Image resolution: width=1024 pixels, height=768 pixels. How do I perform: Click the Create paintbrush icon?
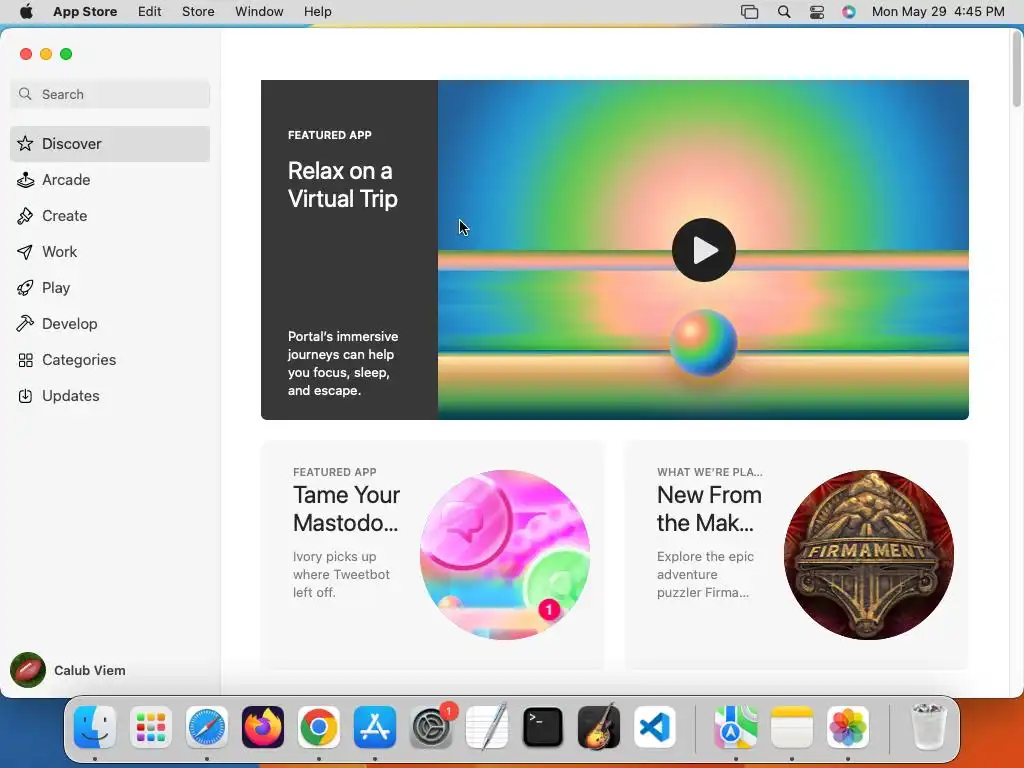(25, 216)
